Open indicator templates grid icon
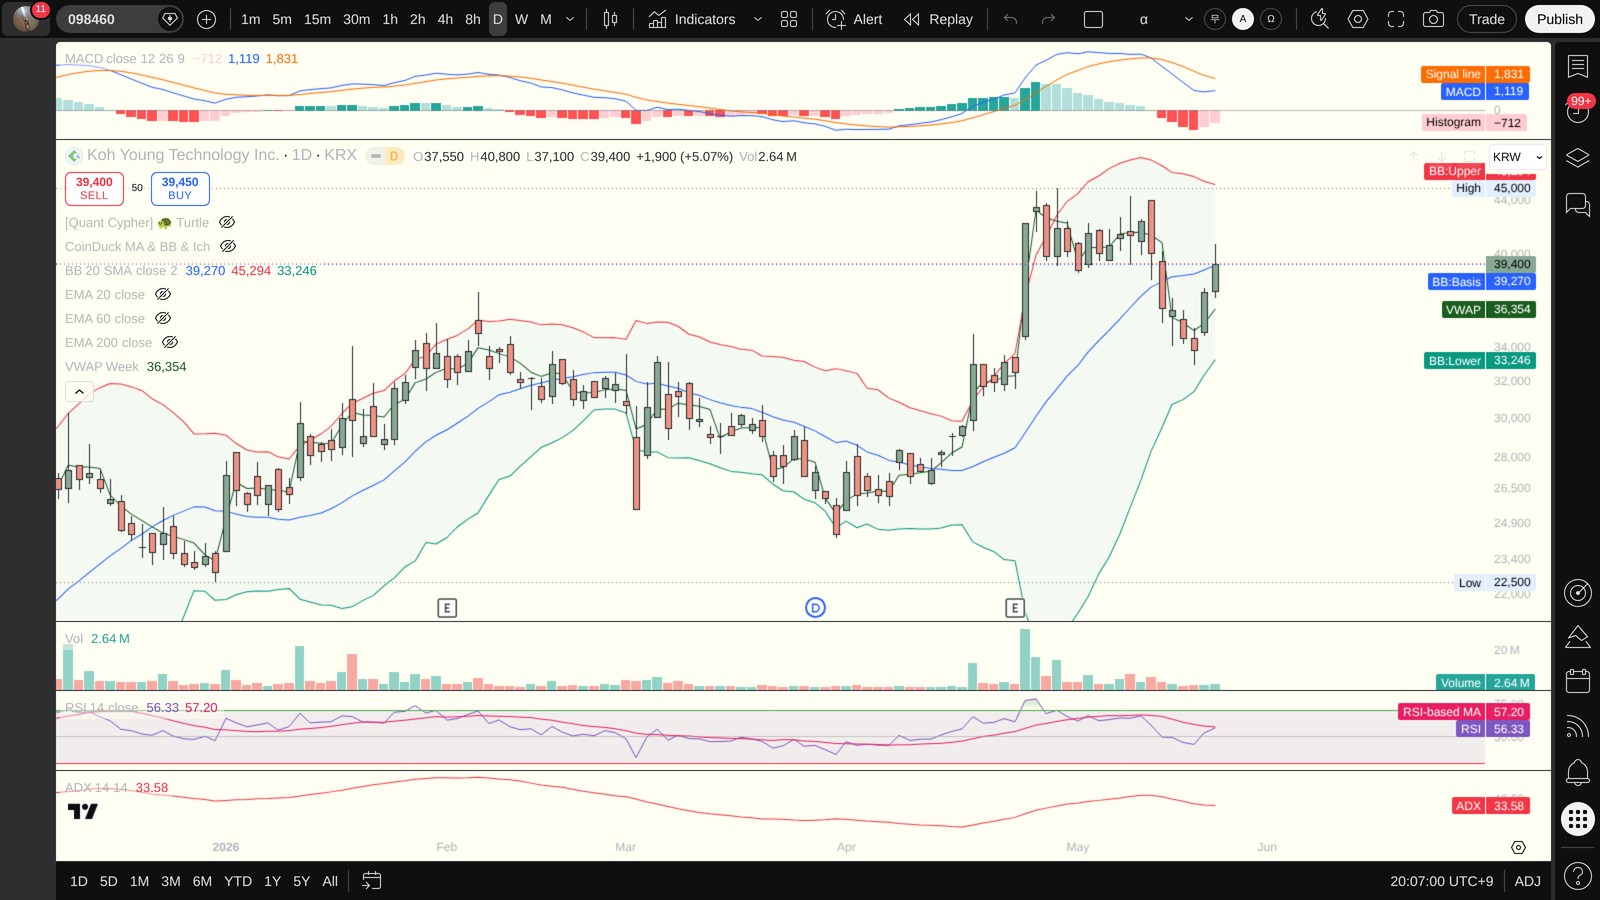Screen dimensions: 1600x900 tap(789, 19)
